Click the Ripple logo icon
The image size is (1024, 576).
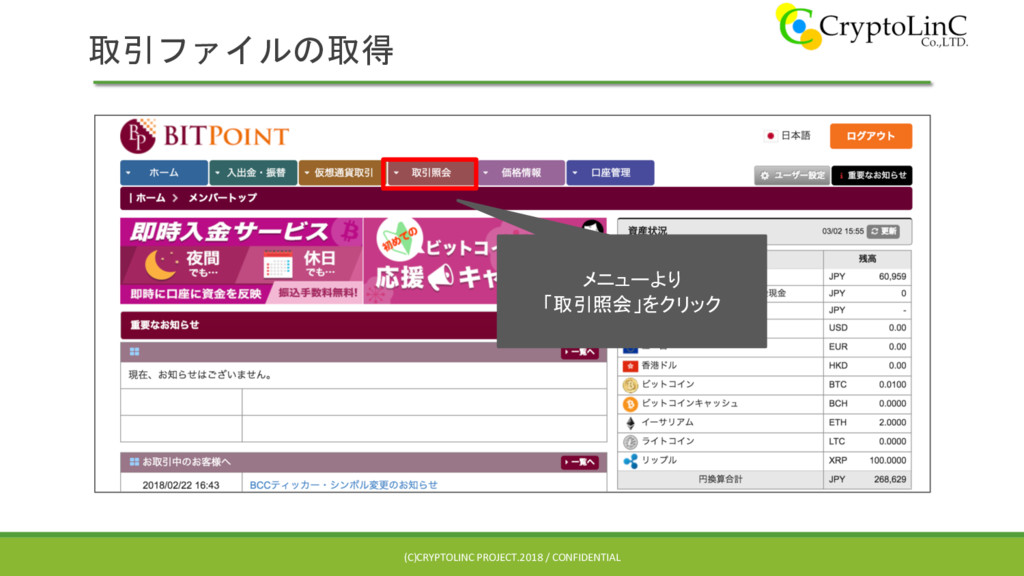coord(630,461)
